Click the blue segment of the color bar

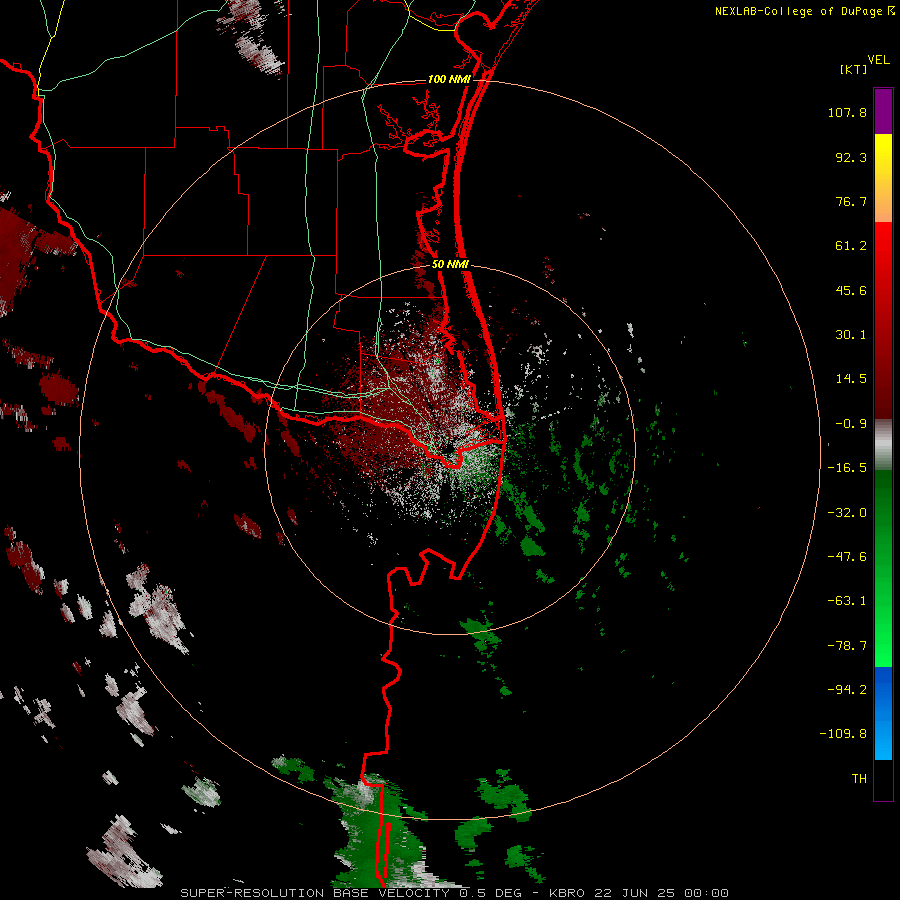(x=883, y=713)
